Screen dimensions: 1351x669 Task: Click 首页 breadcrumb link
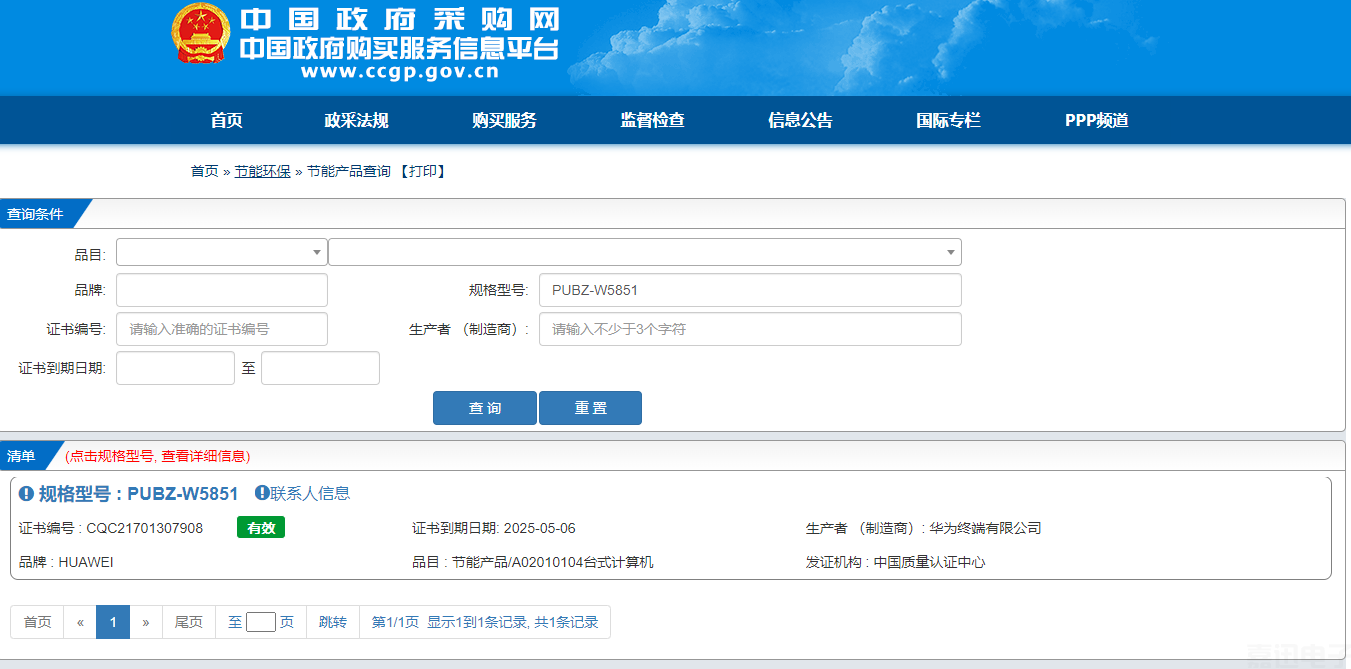coord(204,171)
